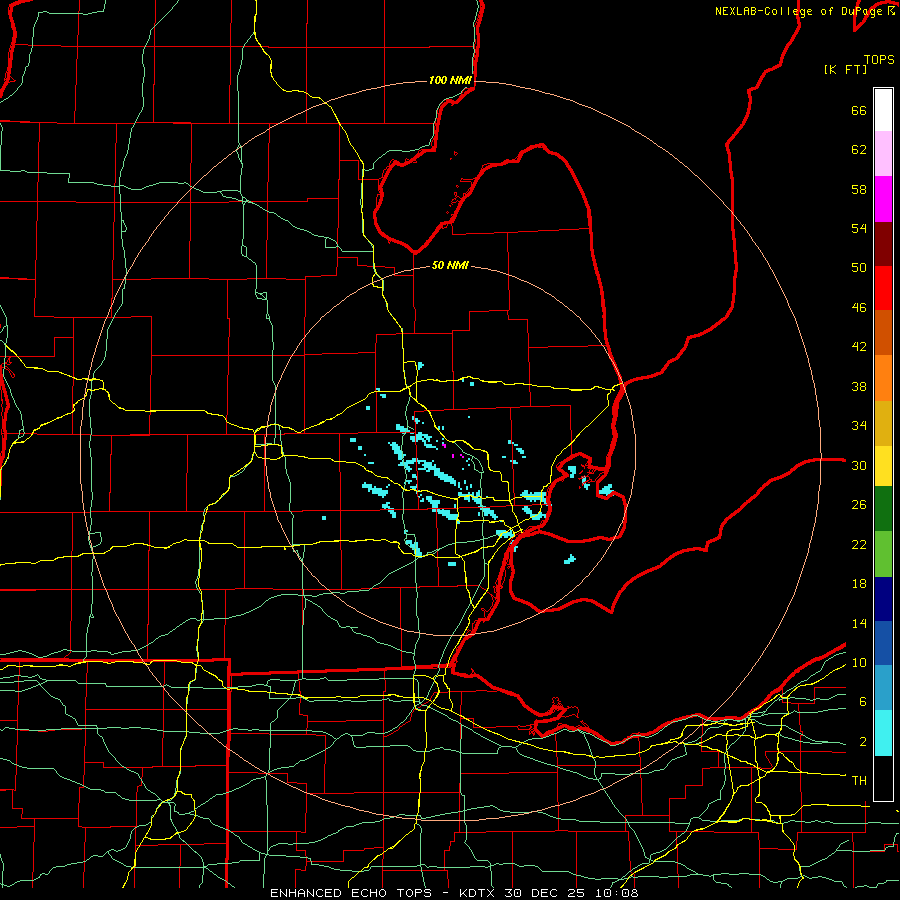Viewport: 900px width, 900px height.
Task: Click the [K FT] units label
Action: (845, 69)
